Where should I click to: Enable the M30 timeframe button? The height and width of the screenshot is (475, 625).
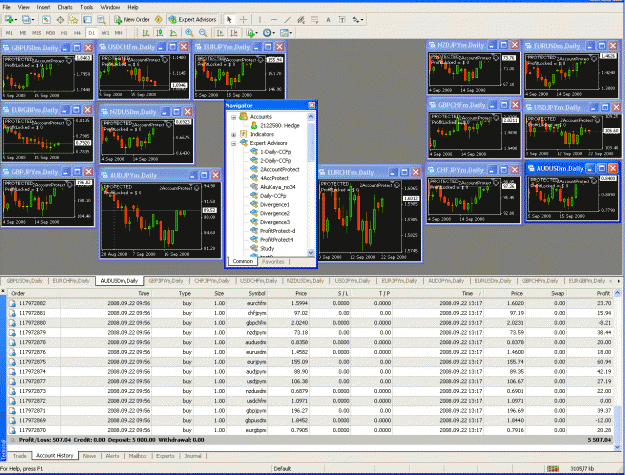[x=50, y=33]
